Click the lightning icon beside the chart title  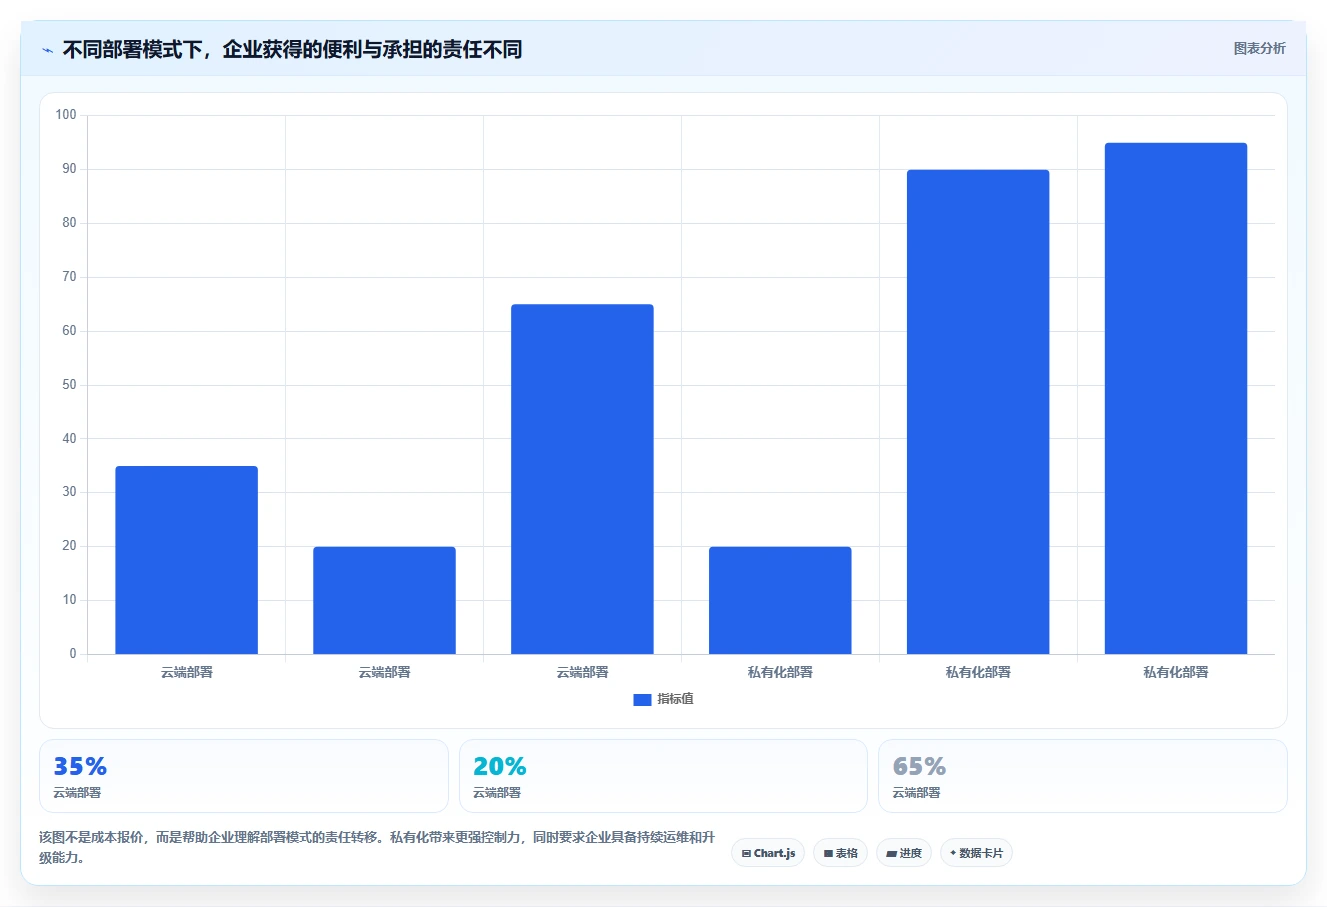click(47, 50)
